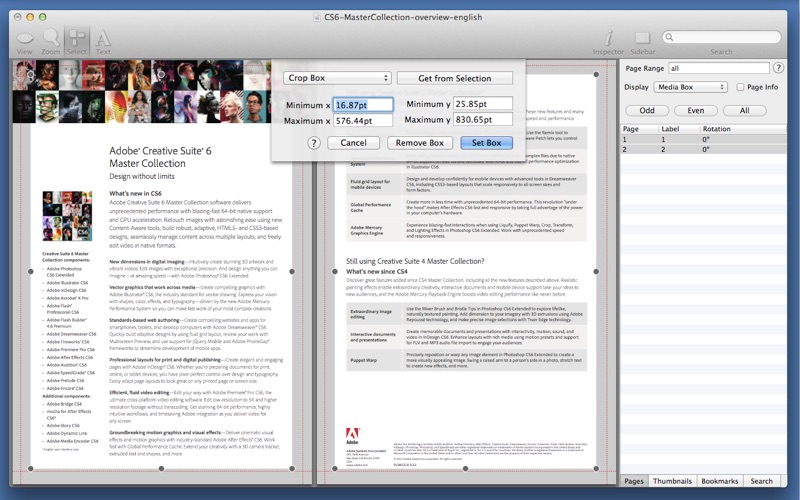Select the View tool in toolbar
Screen dimensions: 800x500
pos(24,41)
